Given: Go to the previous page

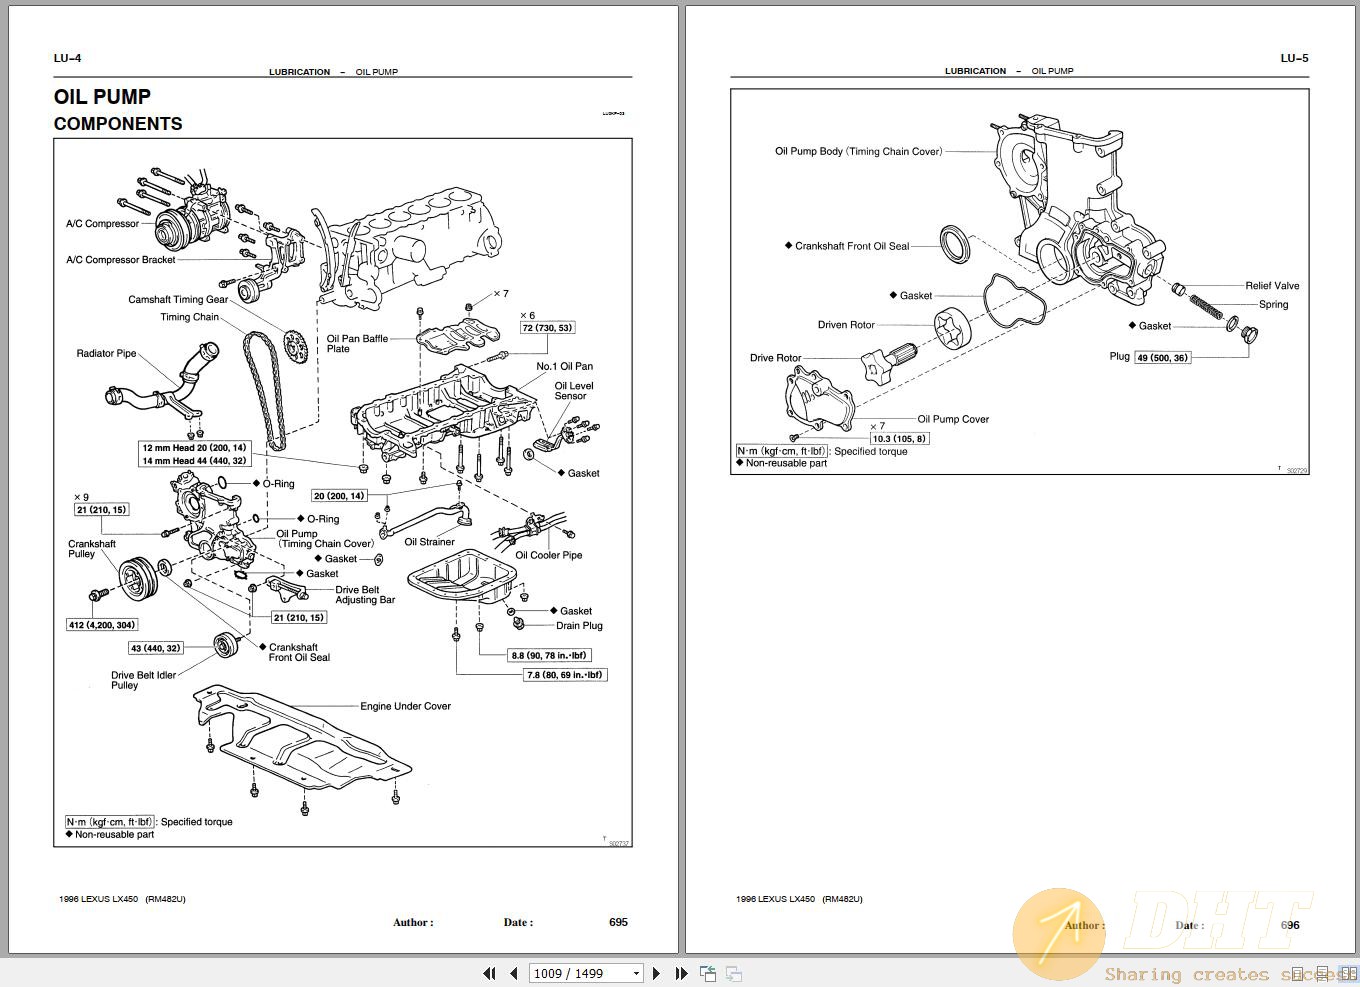Looking at the screenshot, I should [514, 973].
